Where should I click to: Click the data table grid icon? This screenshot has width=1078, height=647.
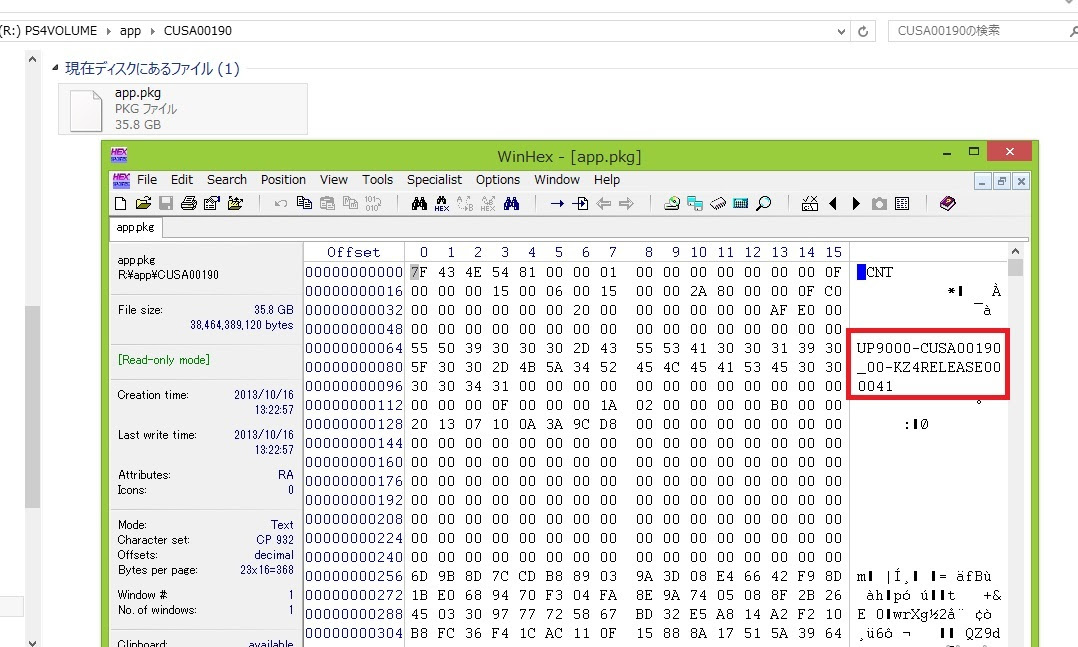coord(902,204)
